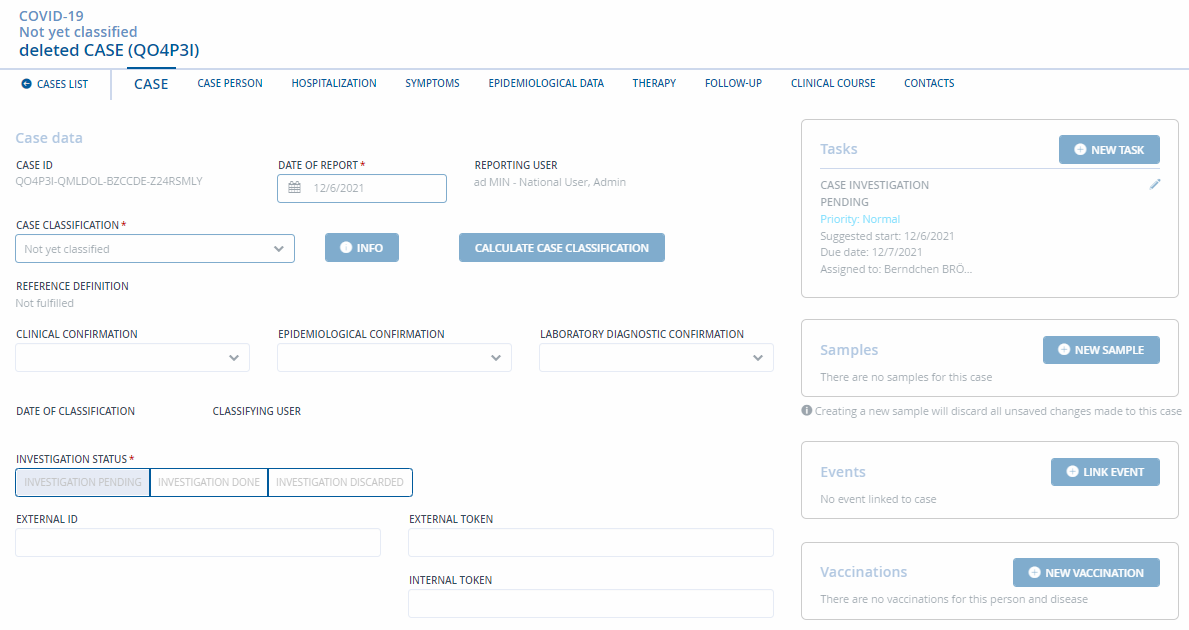1189x630 pixels.
Task: Return to the Cases List
Action: [x=55, y=84]
